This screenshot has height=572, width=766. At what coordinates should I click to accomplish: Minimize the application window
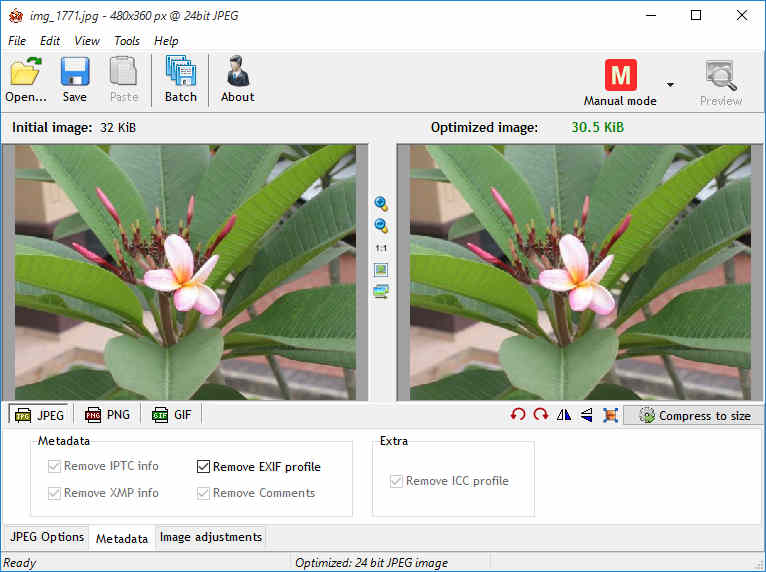[651, 15]
